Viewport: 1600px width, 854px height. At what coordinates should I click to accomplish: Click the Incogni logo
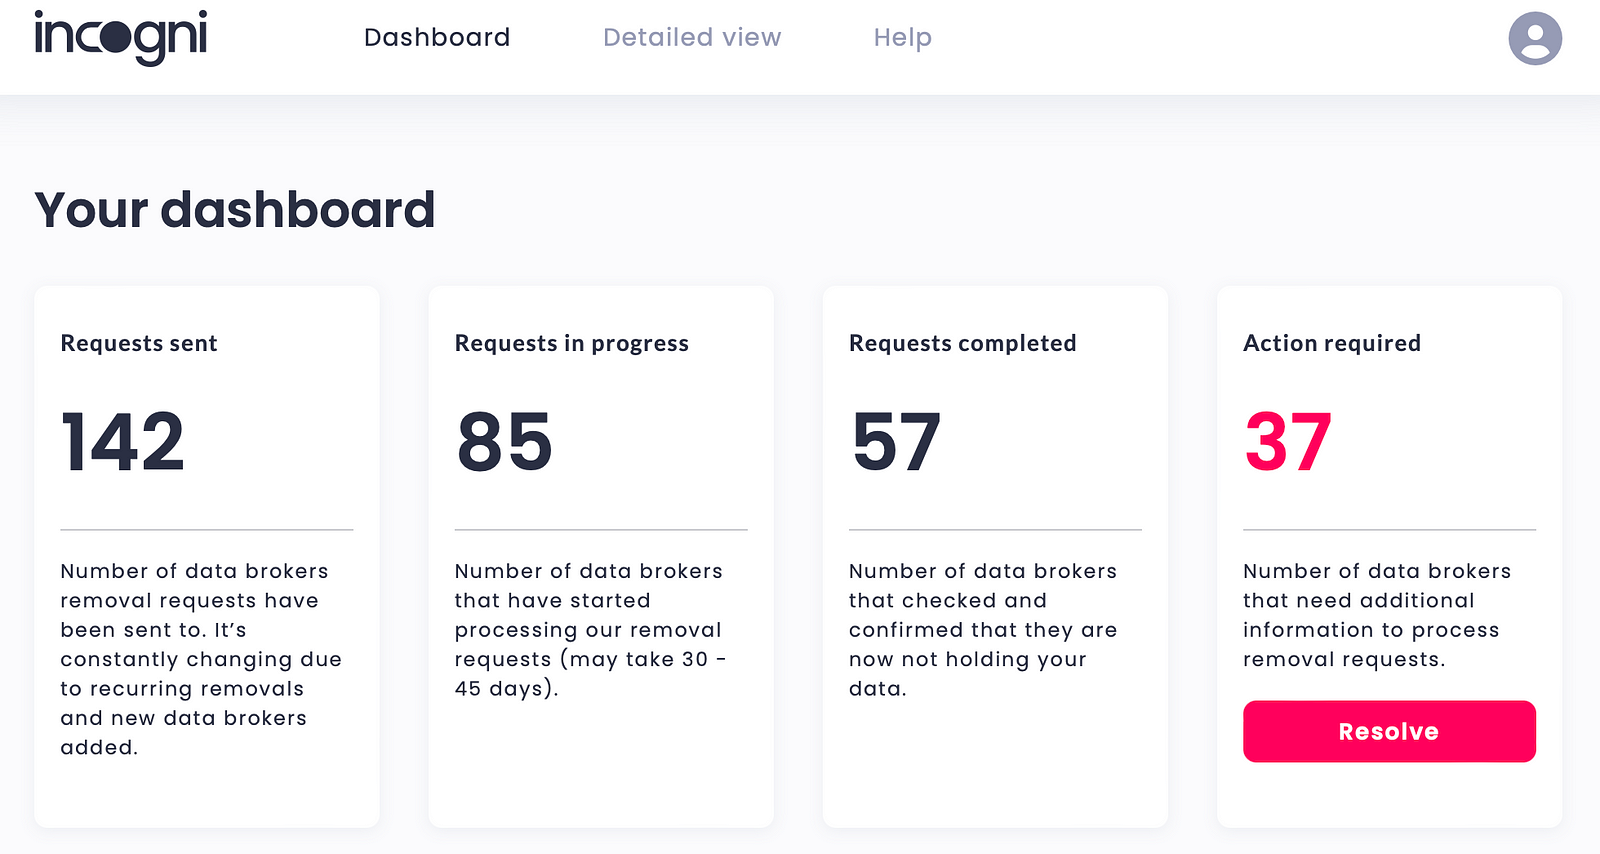[x=121, y=38]
